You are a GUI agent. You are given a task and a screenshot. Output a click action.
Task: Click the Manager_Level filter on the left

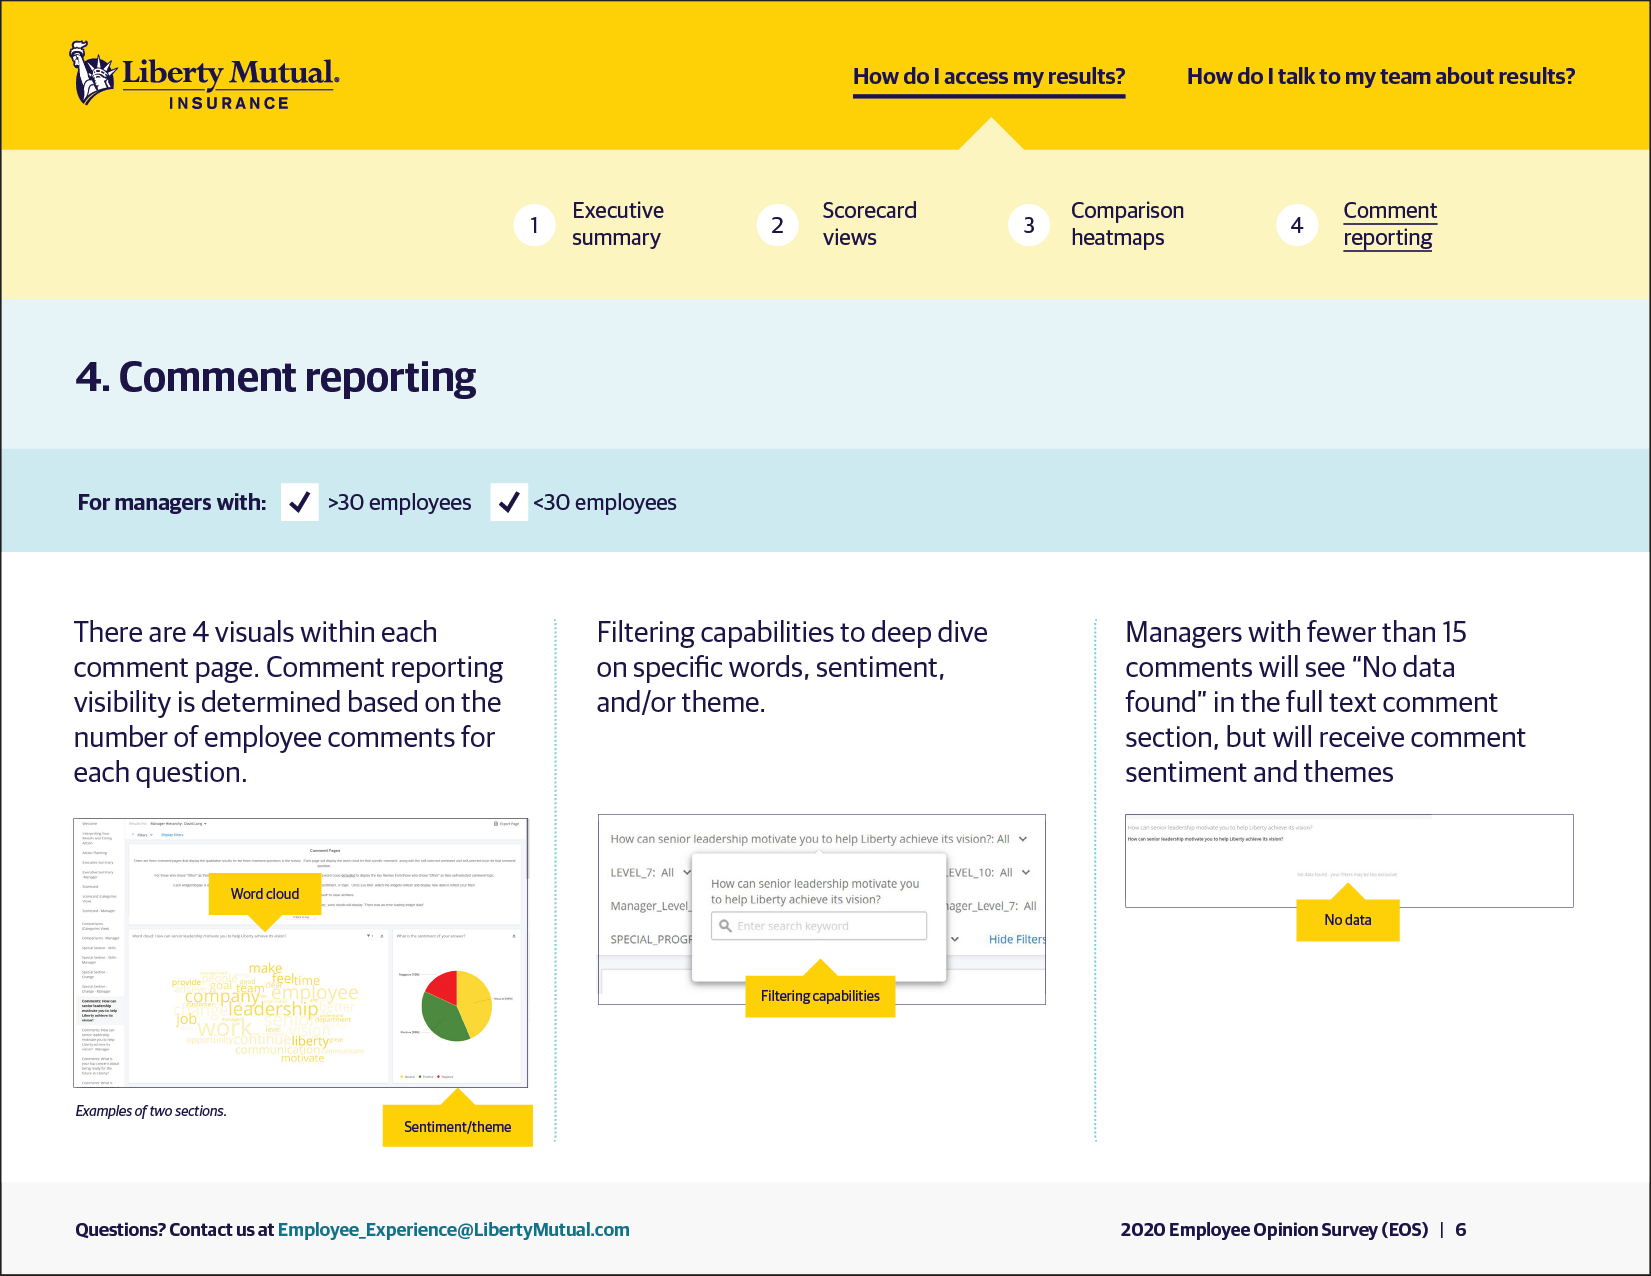[x=650, y=906]
